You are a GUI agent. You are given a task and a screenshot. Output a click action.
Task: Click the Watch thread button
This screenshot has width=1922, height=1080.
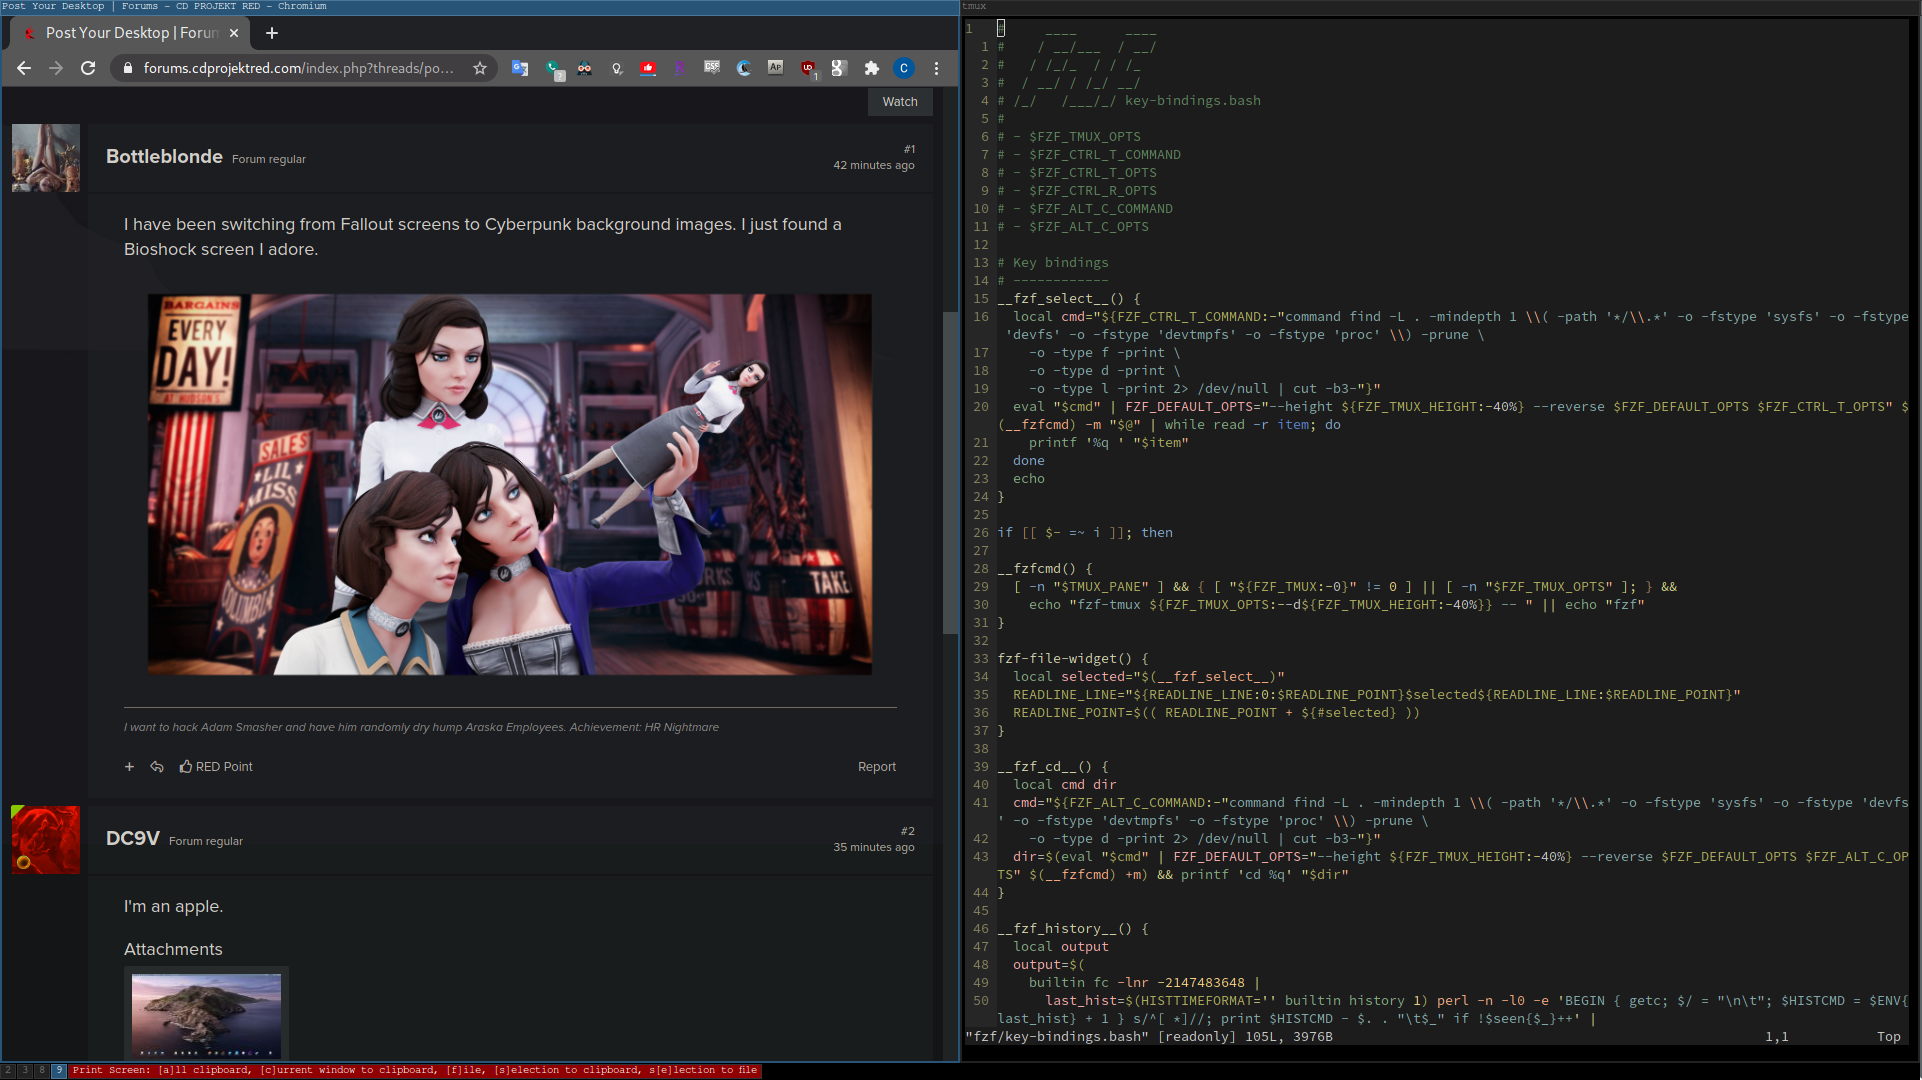pyautogui.click(x=900, y=102)
